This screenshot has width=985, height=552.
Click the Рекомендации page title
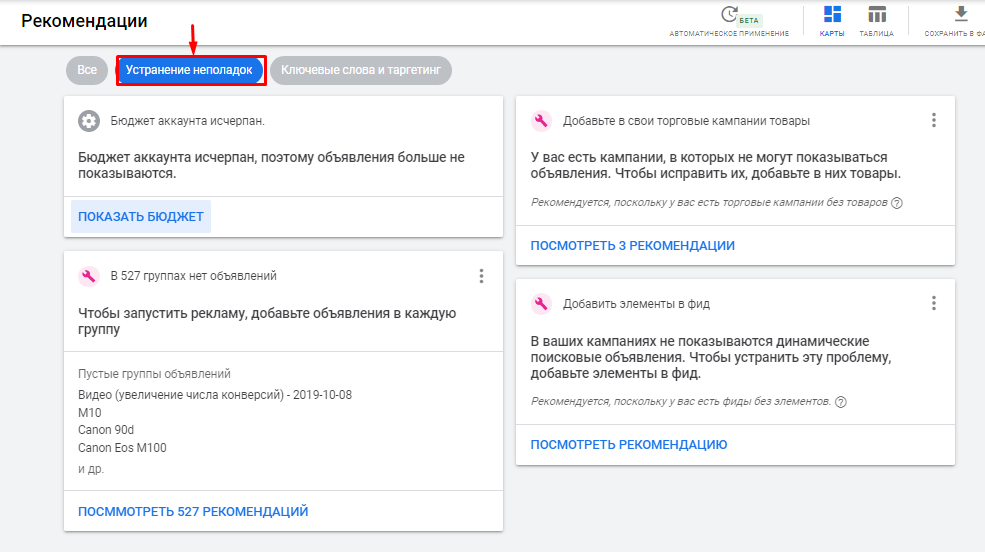point(84,21)
